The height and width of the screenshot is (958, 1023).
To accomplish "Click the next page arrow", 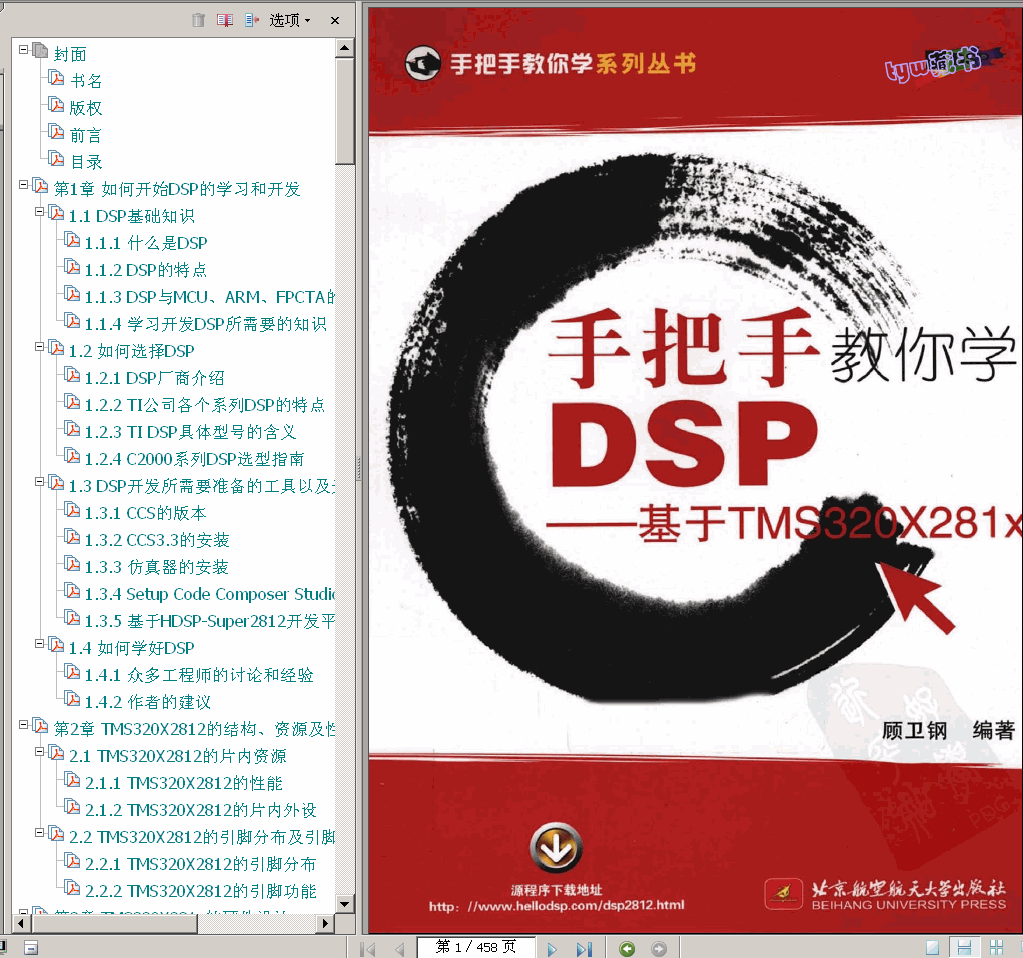I will tap(552, 949).
